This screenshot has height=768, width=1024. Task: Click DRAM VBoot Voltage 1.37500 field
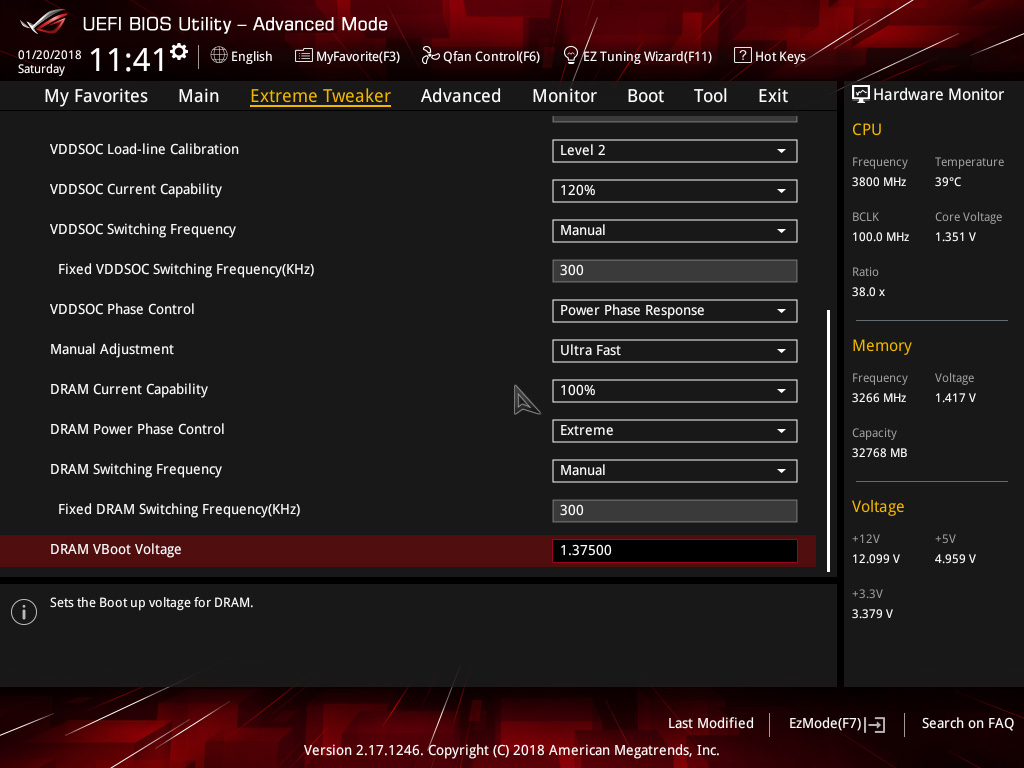pyautogui.click(x=675, y=551)
